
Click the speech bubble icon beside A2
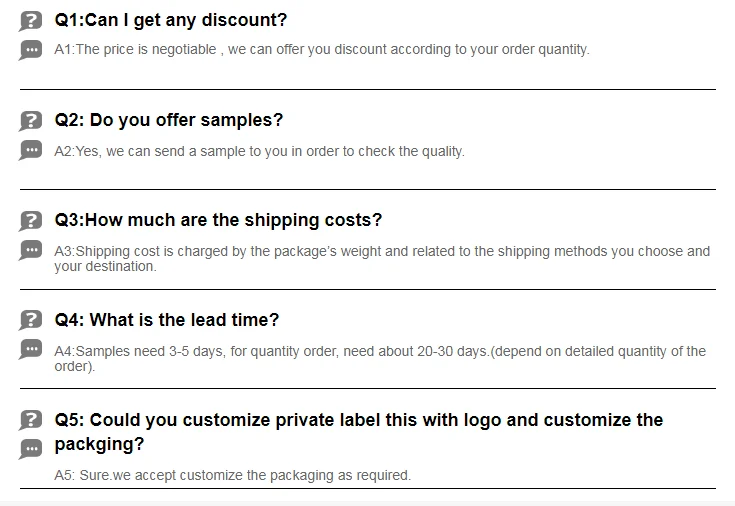point(31,151)
